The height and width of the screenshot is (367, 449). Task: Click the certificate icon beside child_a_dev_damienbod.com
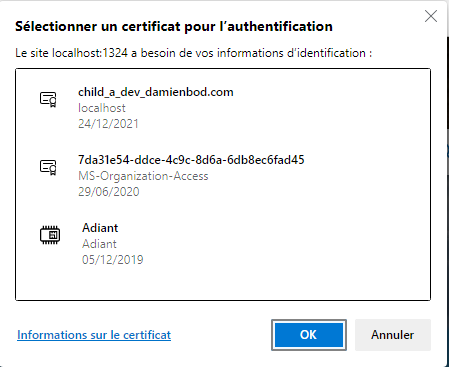click(x=48, y=99)
